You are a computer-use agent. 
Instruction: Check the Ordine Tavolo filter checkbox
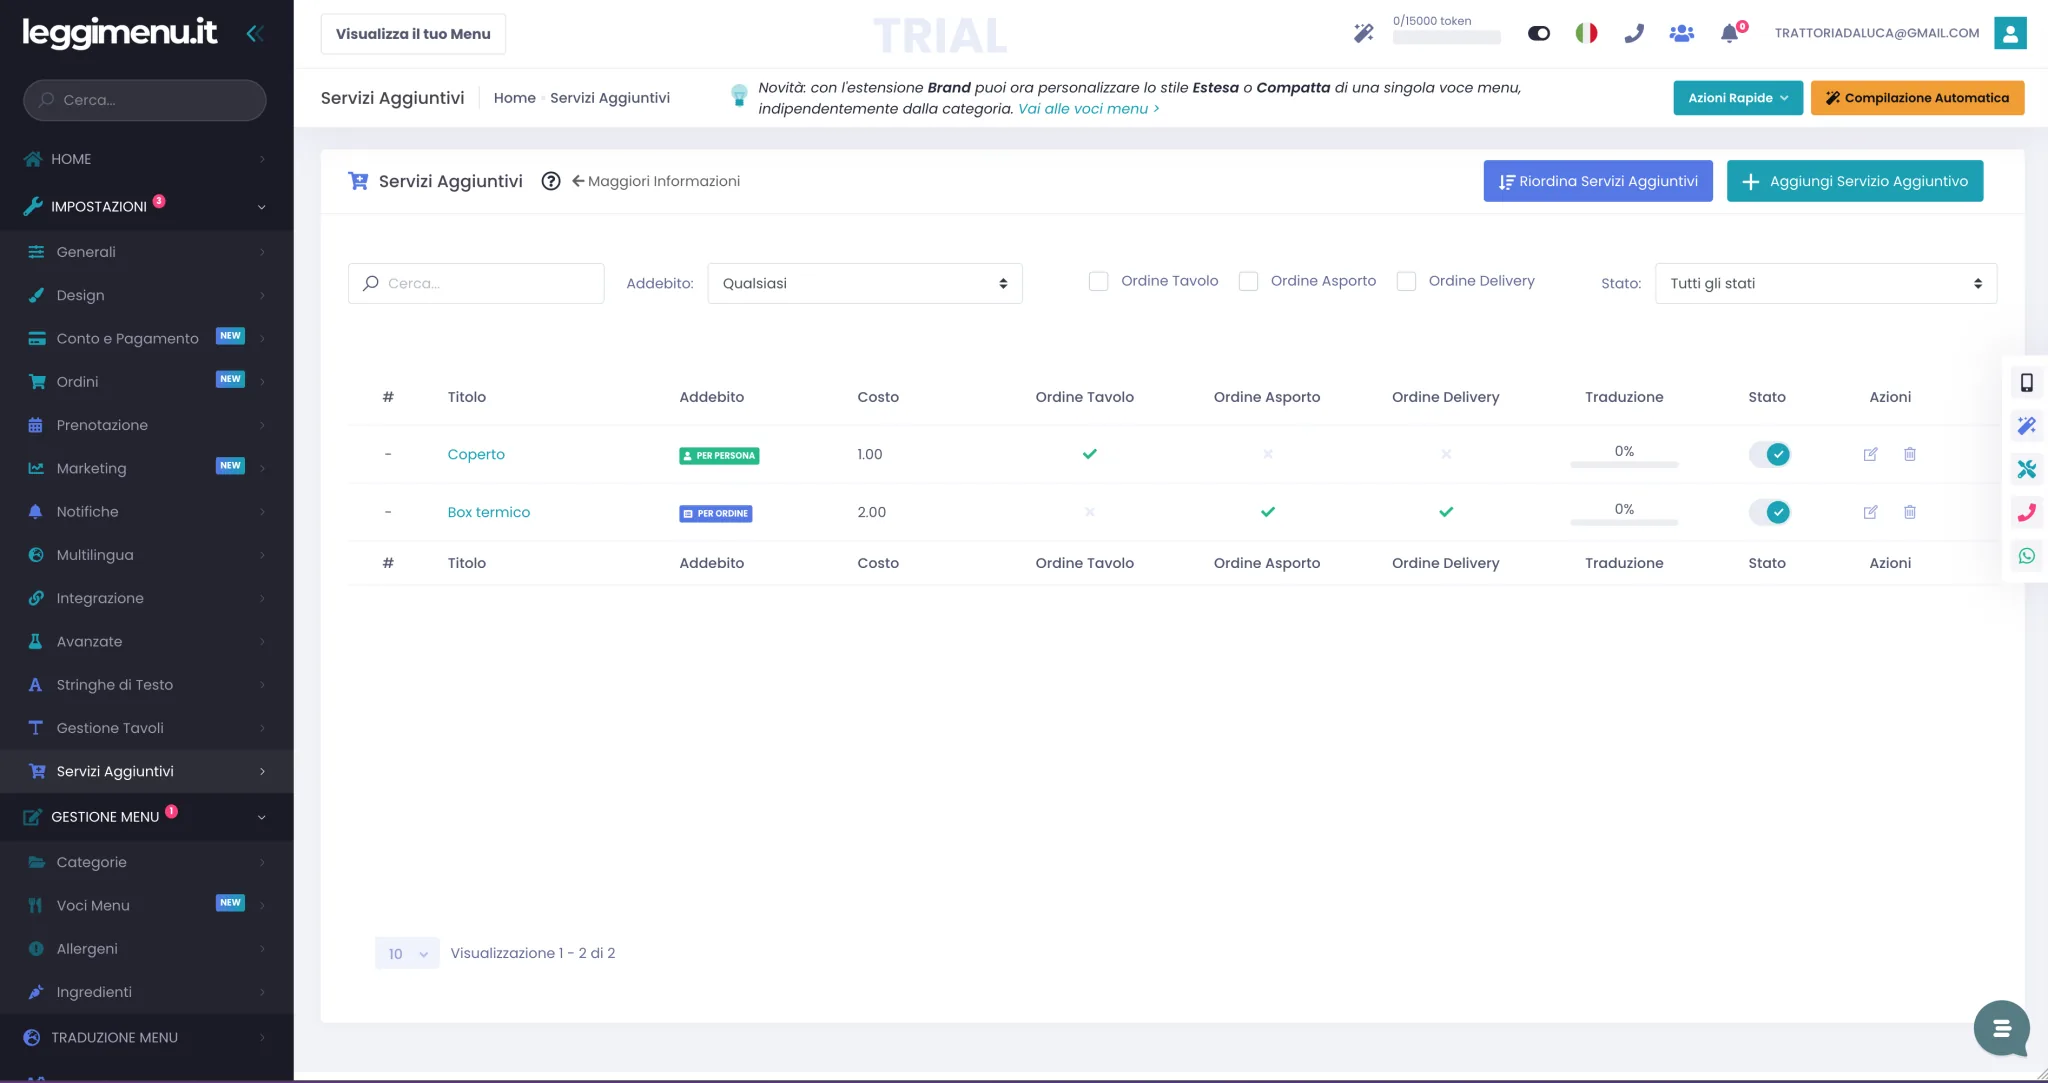click(1098, 282)
